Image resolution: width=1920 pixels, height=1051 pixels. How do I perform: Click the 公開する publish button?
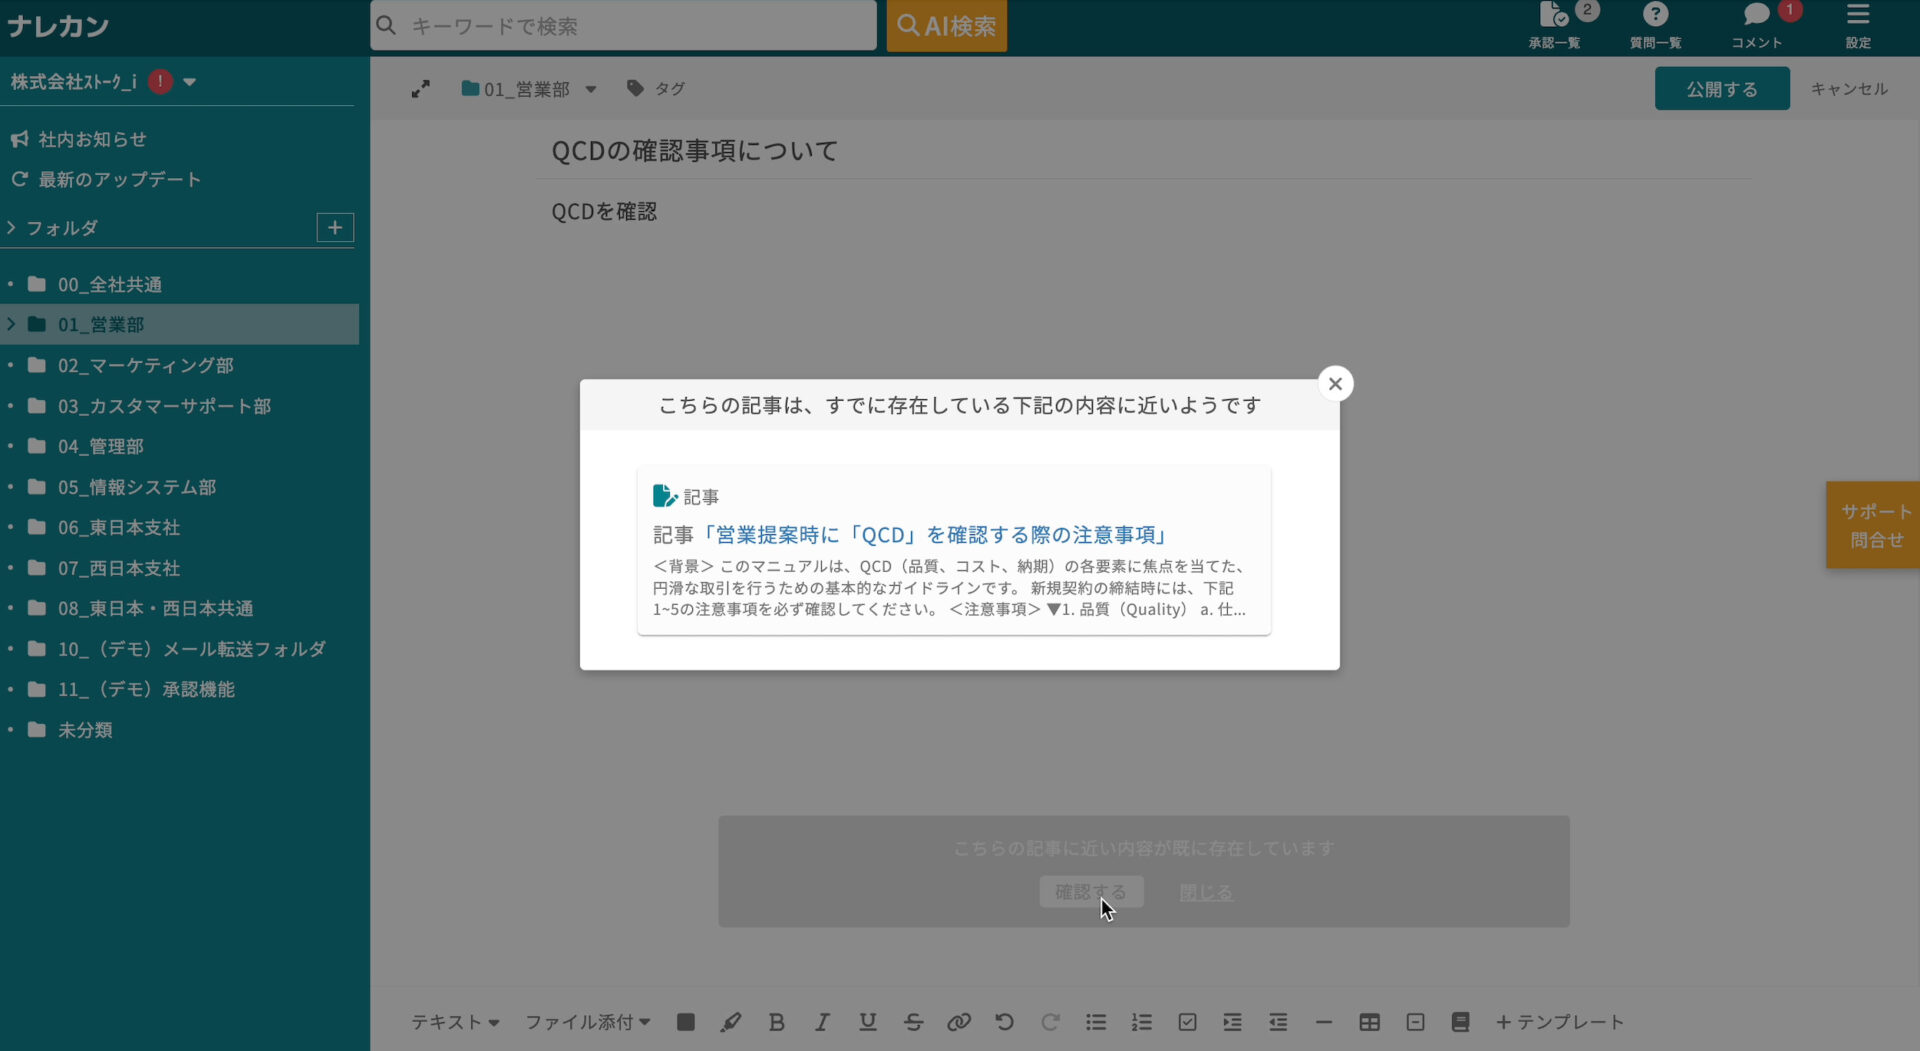1721,88
